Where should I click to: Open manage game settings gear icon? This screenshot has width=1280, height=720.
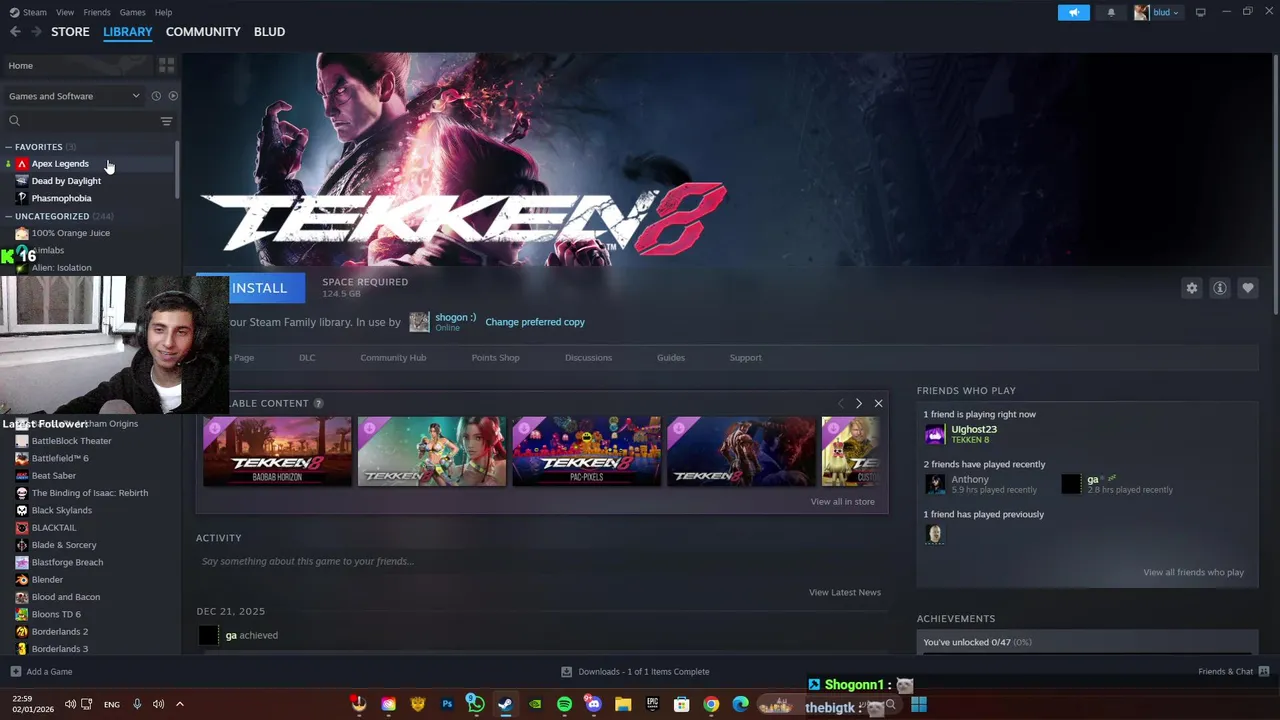click(1192, 288)
